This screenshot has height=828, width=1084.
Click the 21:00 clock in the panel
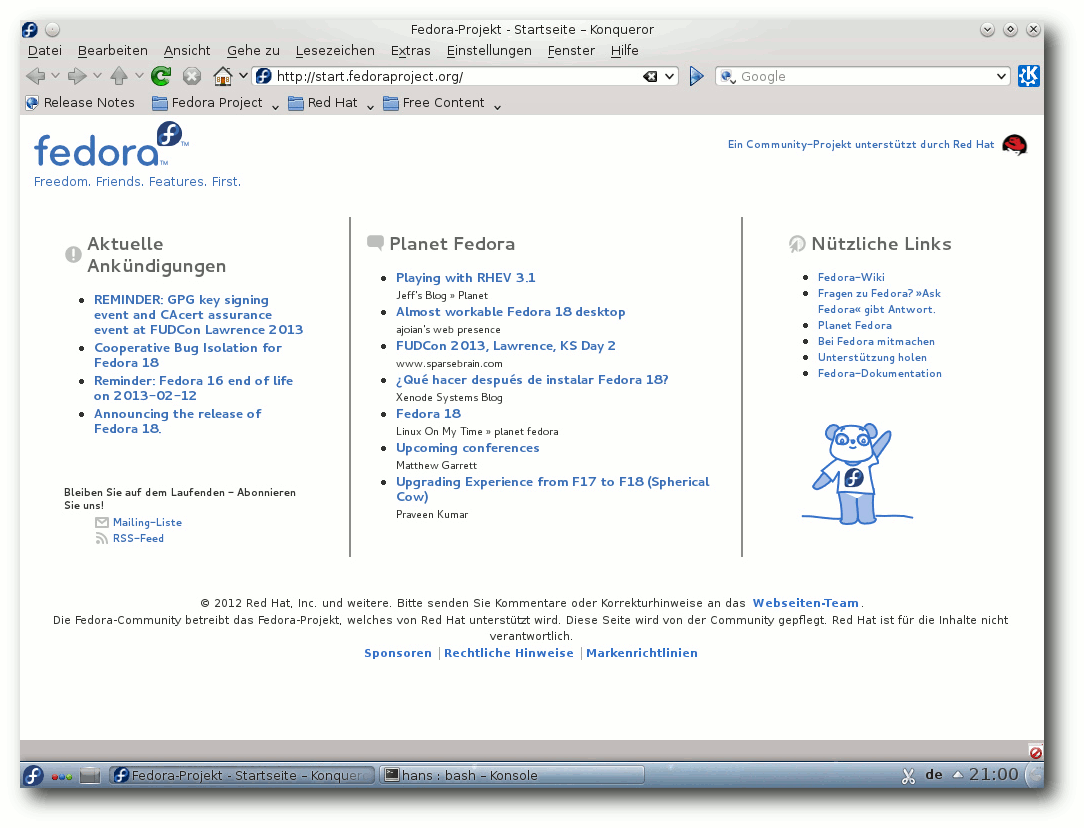[x=993, y=775]
